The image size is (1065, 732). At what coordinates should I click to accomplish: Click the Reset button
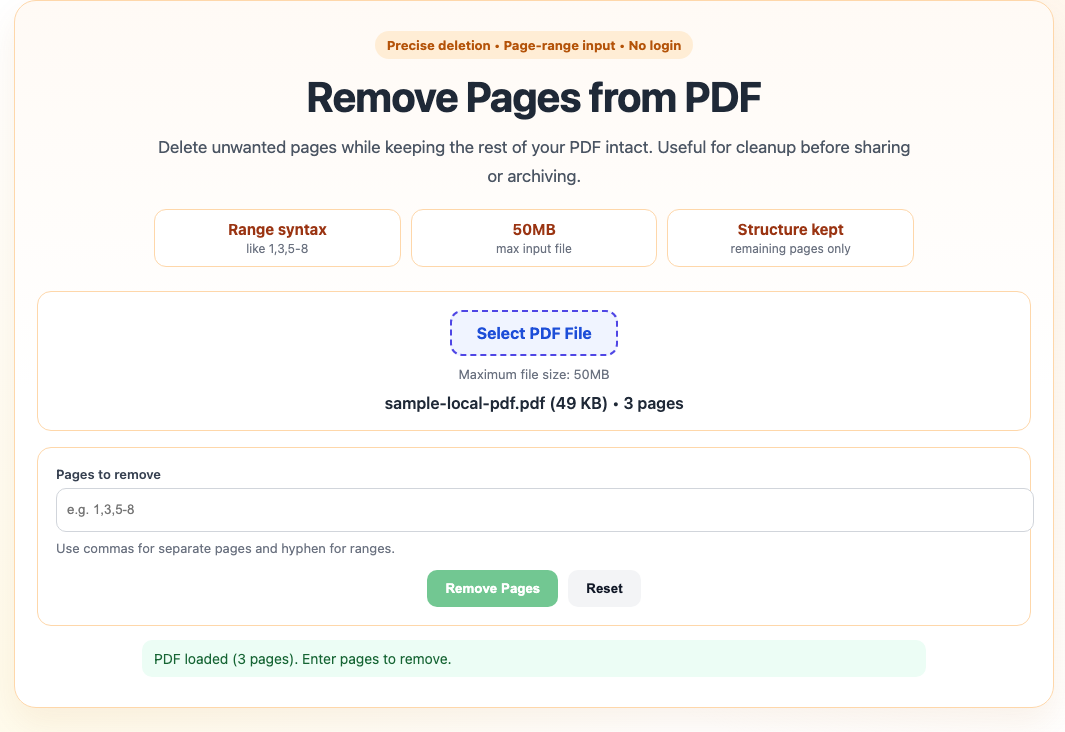click(x=604, y=588)
